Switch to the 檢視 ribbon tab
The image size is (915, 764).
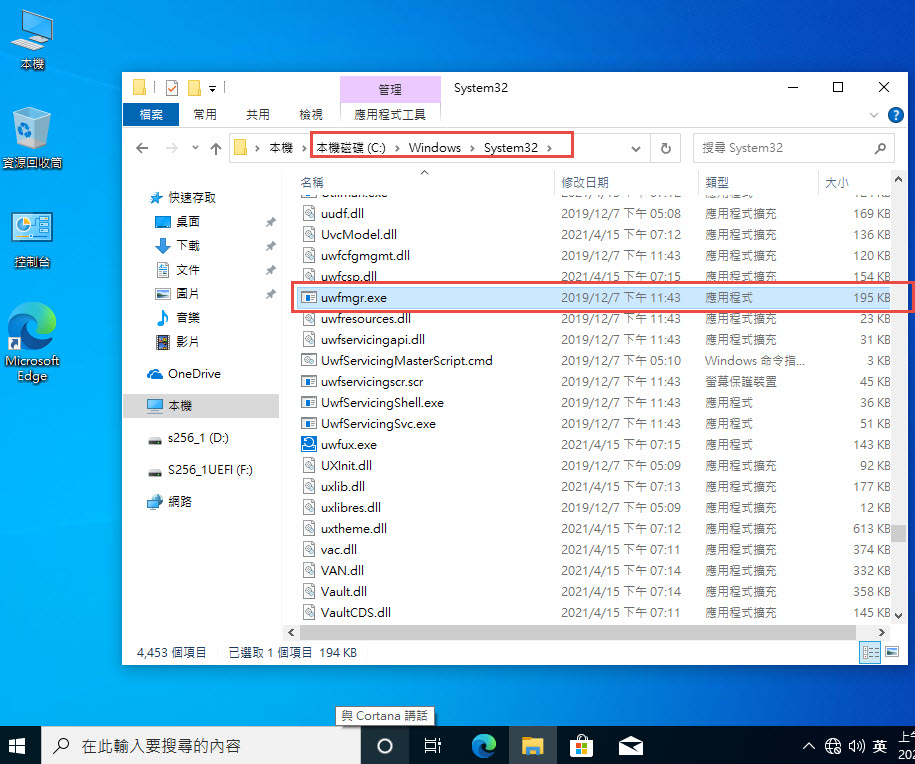(x=311, y=114)
